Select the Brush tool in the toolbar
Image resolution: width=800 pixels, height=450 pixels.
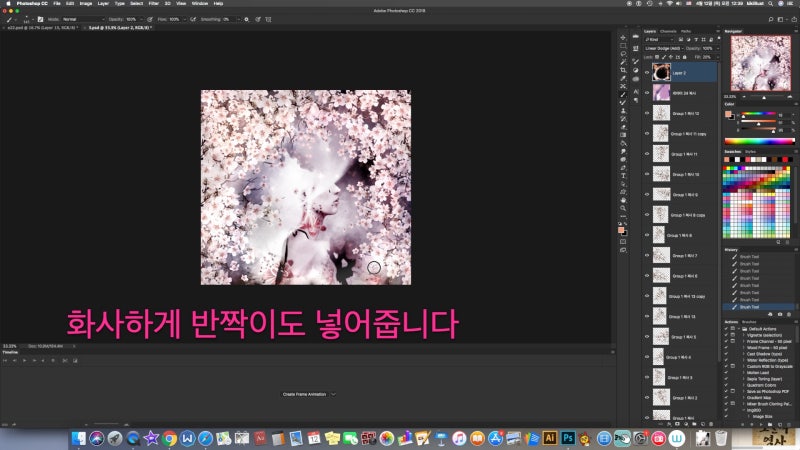(623, 94)
